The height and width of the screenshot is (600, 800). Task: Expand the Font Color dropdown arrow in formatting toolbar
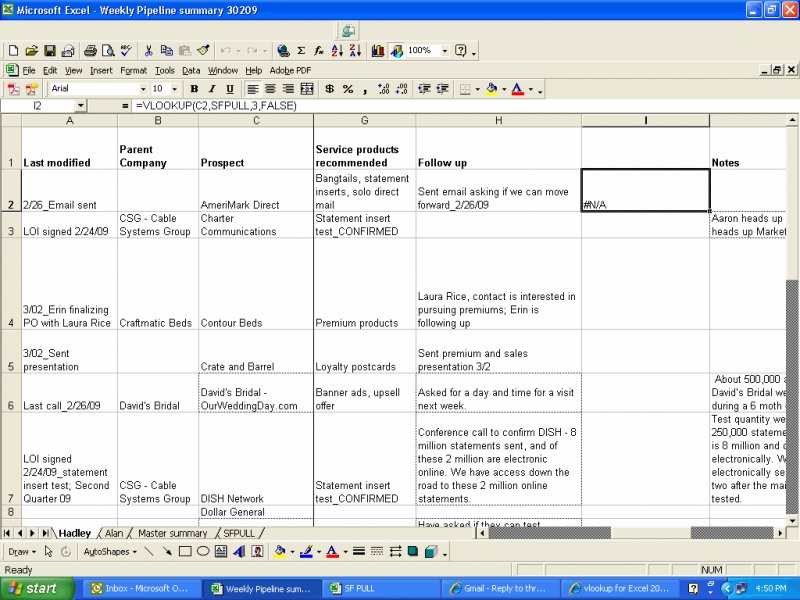(x=531, y=89)
